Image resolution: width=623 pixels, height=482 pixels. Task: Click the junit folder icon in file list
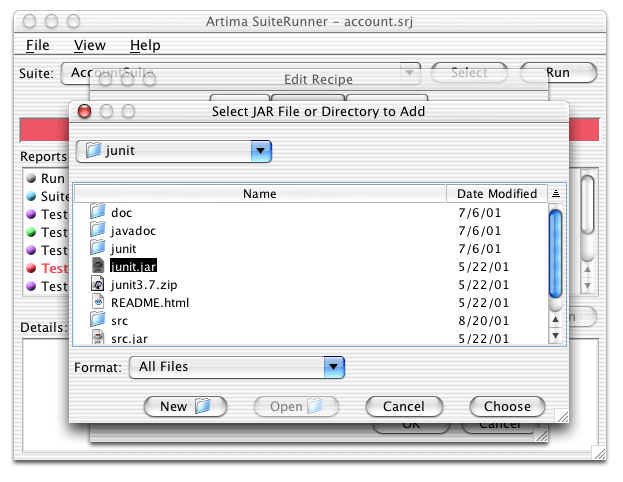coord(97,248)
